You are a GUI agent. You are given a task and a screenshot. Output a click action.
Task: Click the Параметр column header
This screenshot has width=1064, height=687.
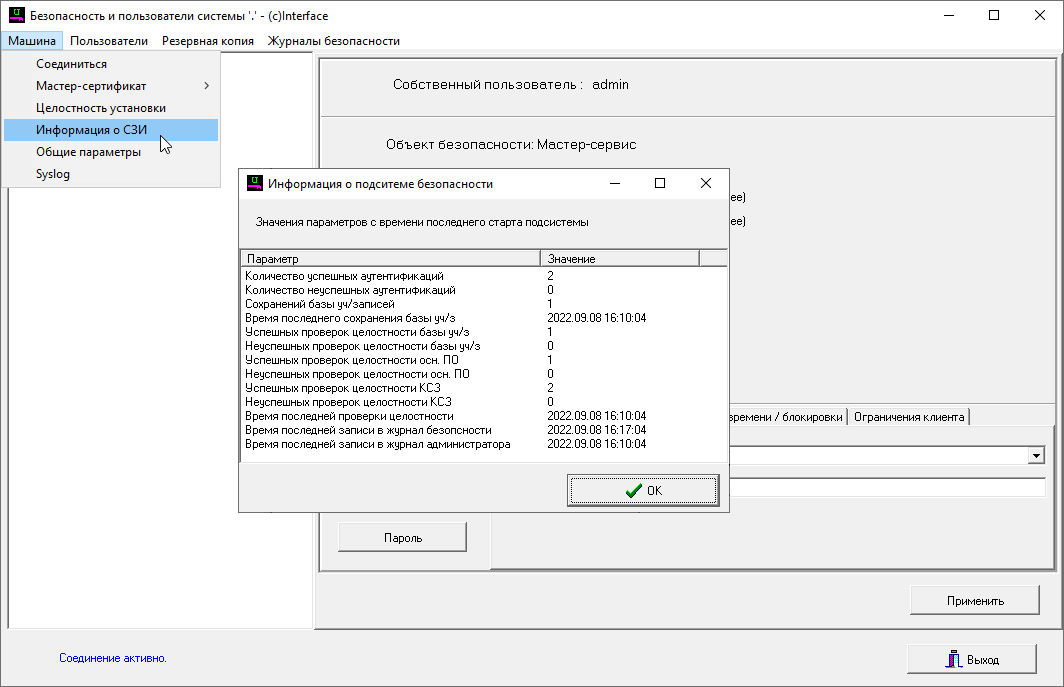390,259
